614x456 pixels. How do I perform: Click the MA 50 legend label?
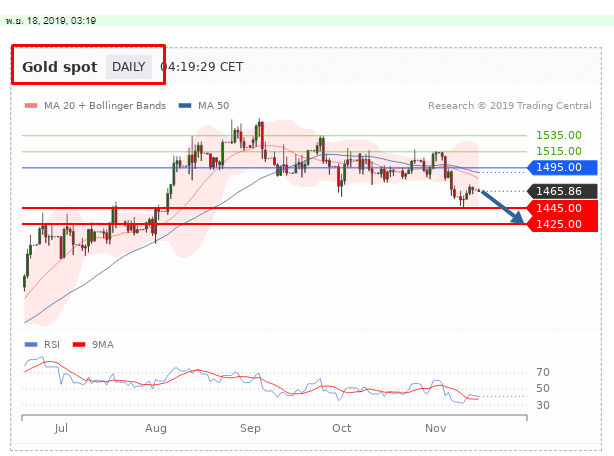point(213,106)
